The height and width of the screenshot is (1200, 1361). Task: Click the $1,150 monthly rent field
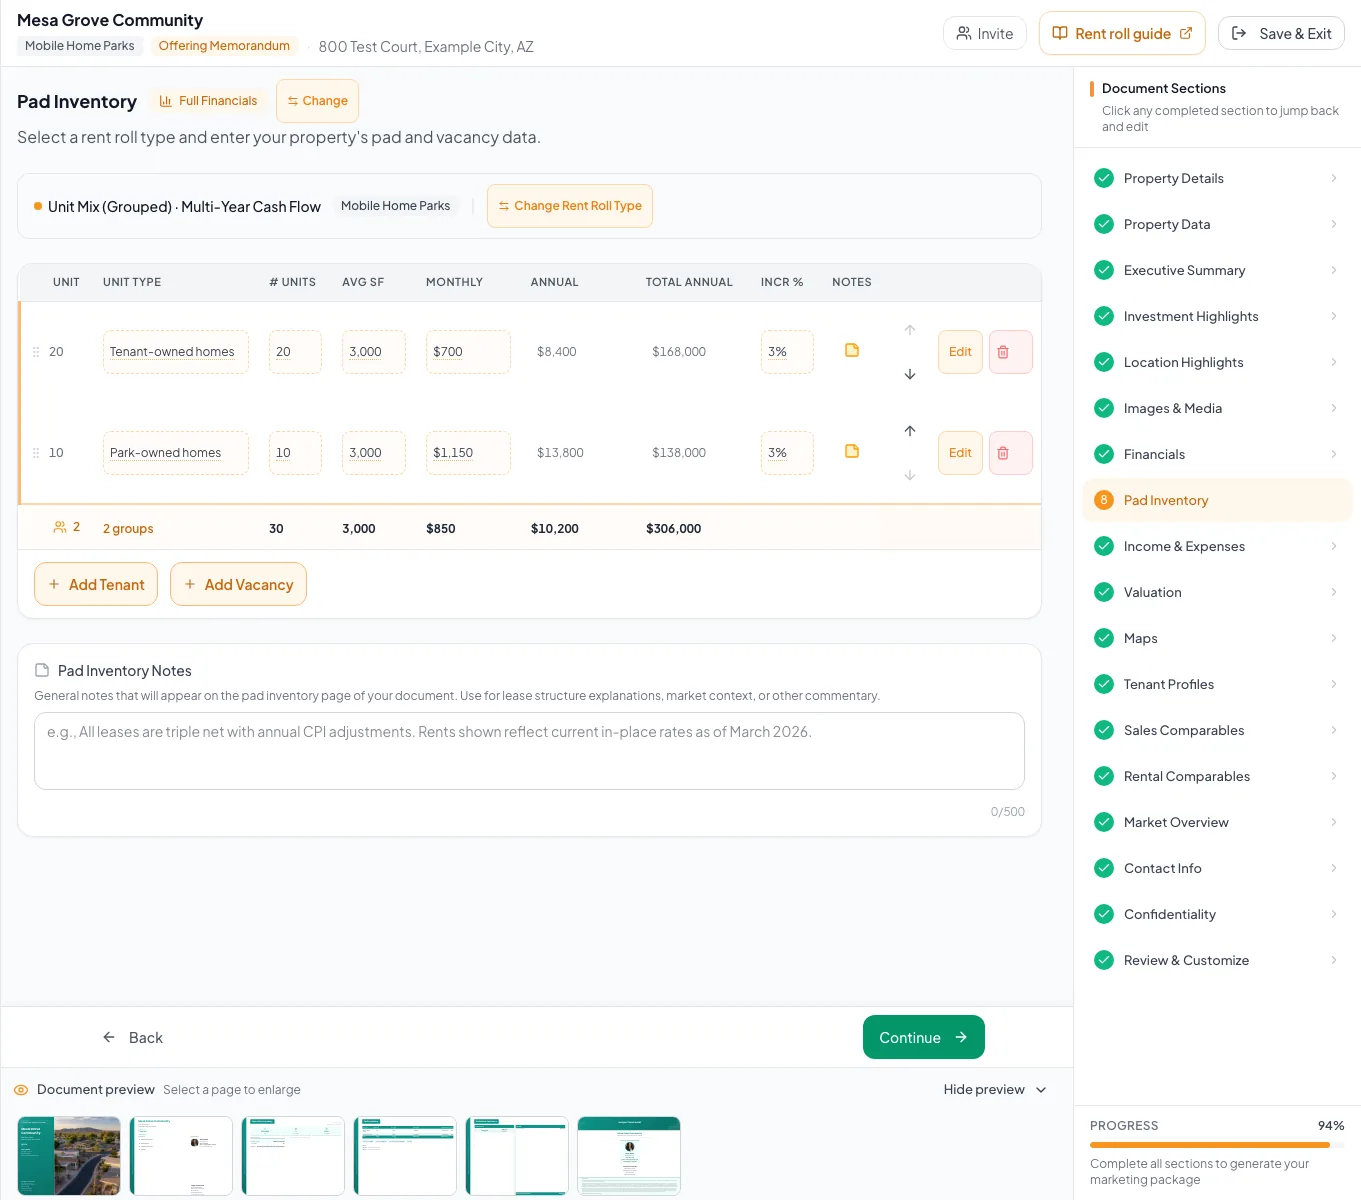[x=468, y=453]
